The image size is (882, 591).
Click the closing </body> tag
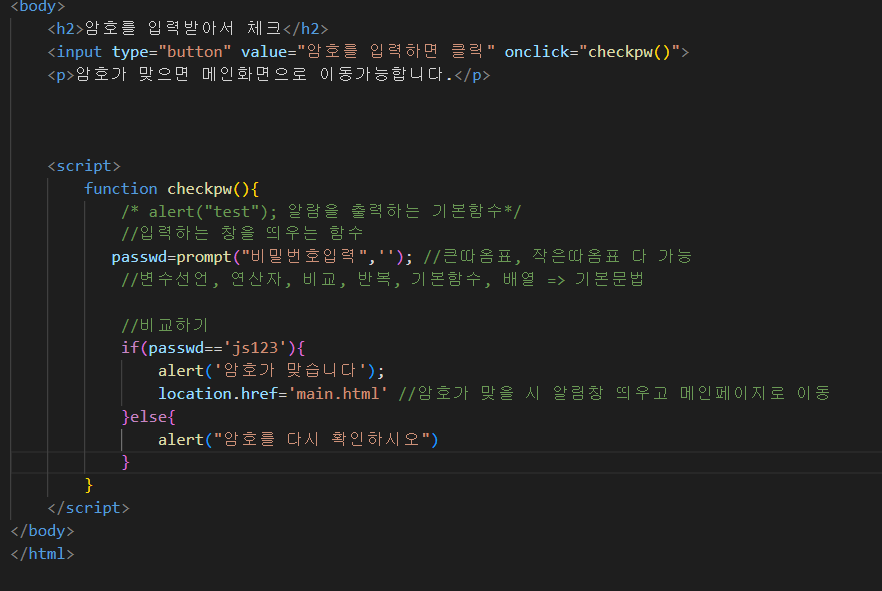42,531
